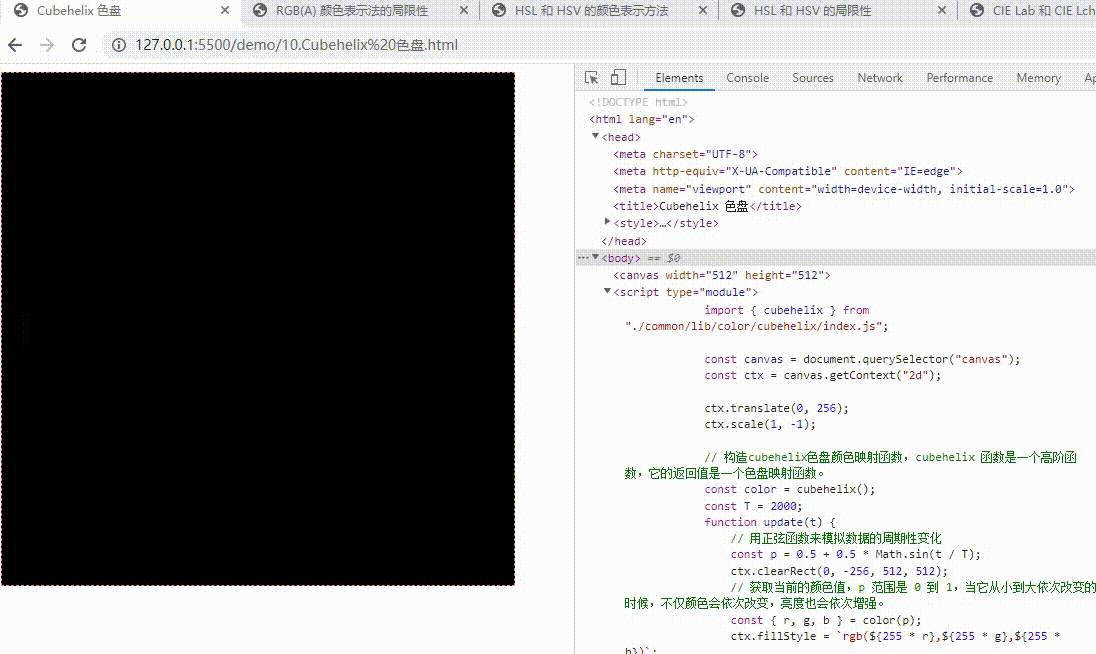Image resolution: width=1096 pixels, height=654 pixels.
Task: Click the document.querySelector("canvas") code line
Action: tap(862, 359)
